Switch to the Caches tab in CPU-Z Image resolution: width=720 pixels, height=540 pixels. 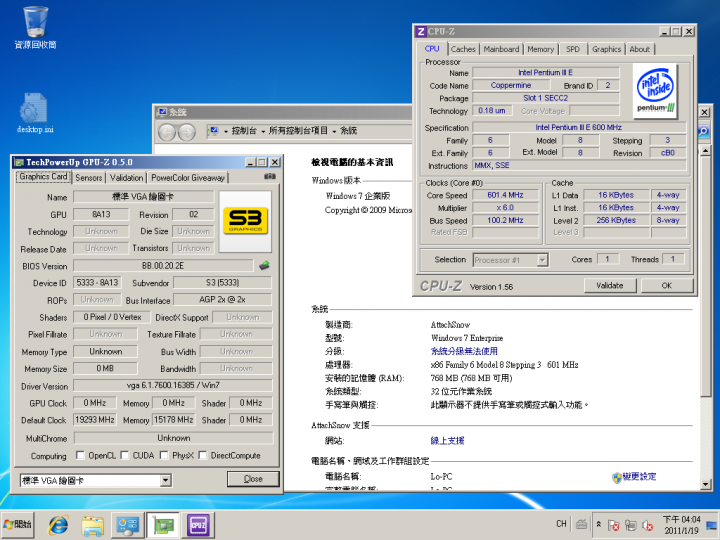coord(463,49)
